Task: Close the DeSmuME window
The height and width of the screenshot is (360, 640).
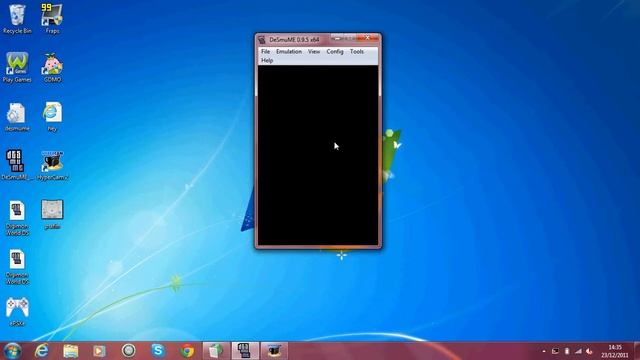Action: [368, 38]
